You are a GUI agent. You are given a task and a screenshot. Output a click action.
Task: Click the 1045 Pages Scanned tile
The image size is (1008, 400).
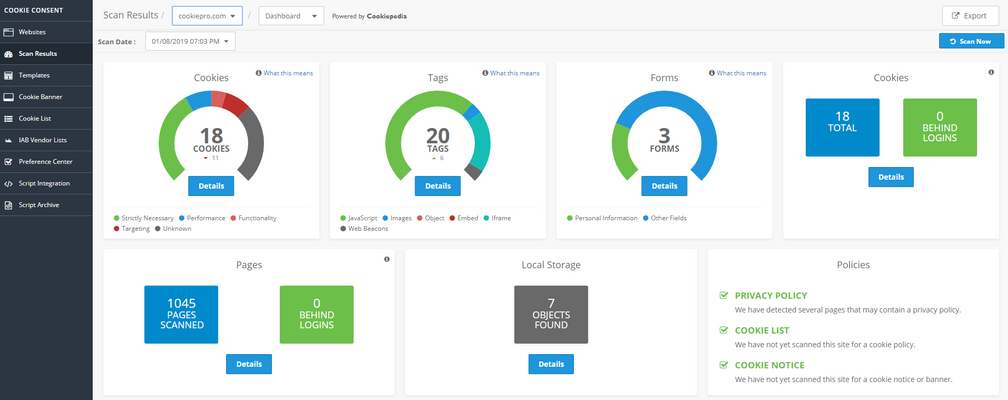[181, 314]
